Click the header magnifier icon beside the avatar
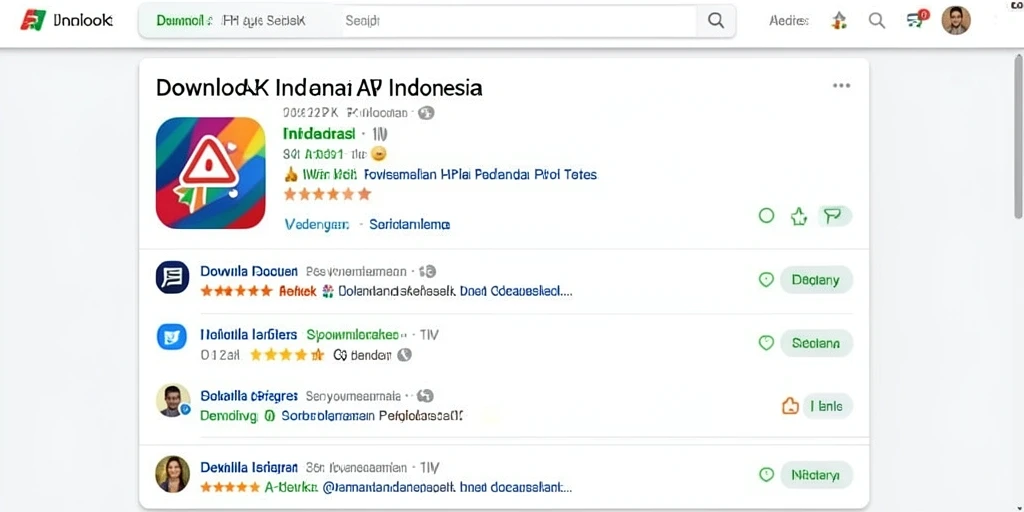1024x512 pixels. click(876, 21)
